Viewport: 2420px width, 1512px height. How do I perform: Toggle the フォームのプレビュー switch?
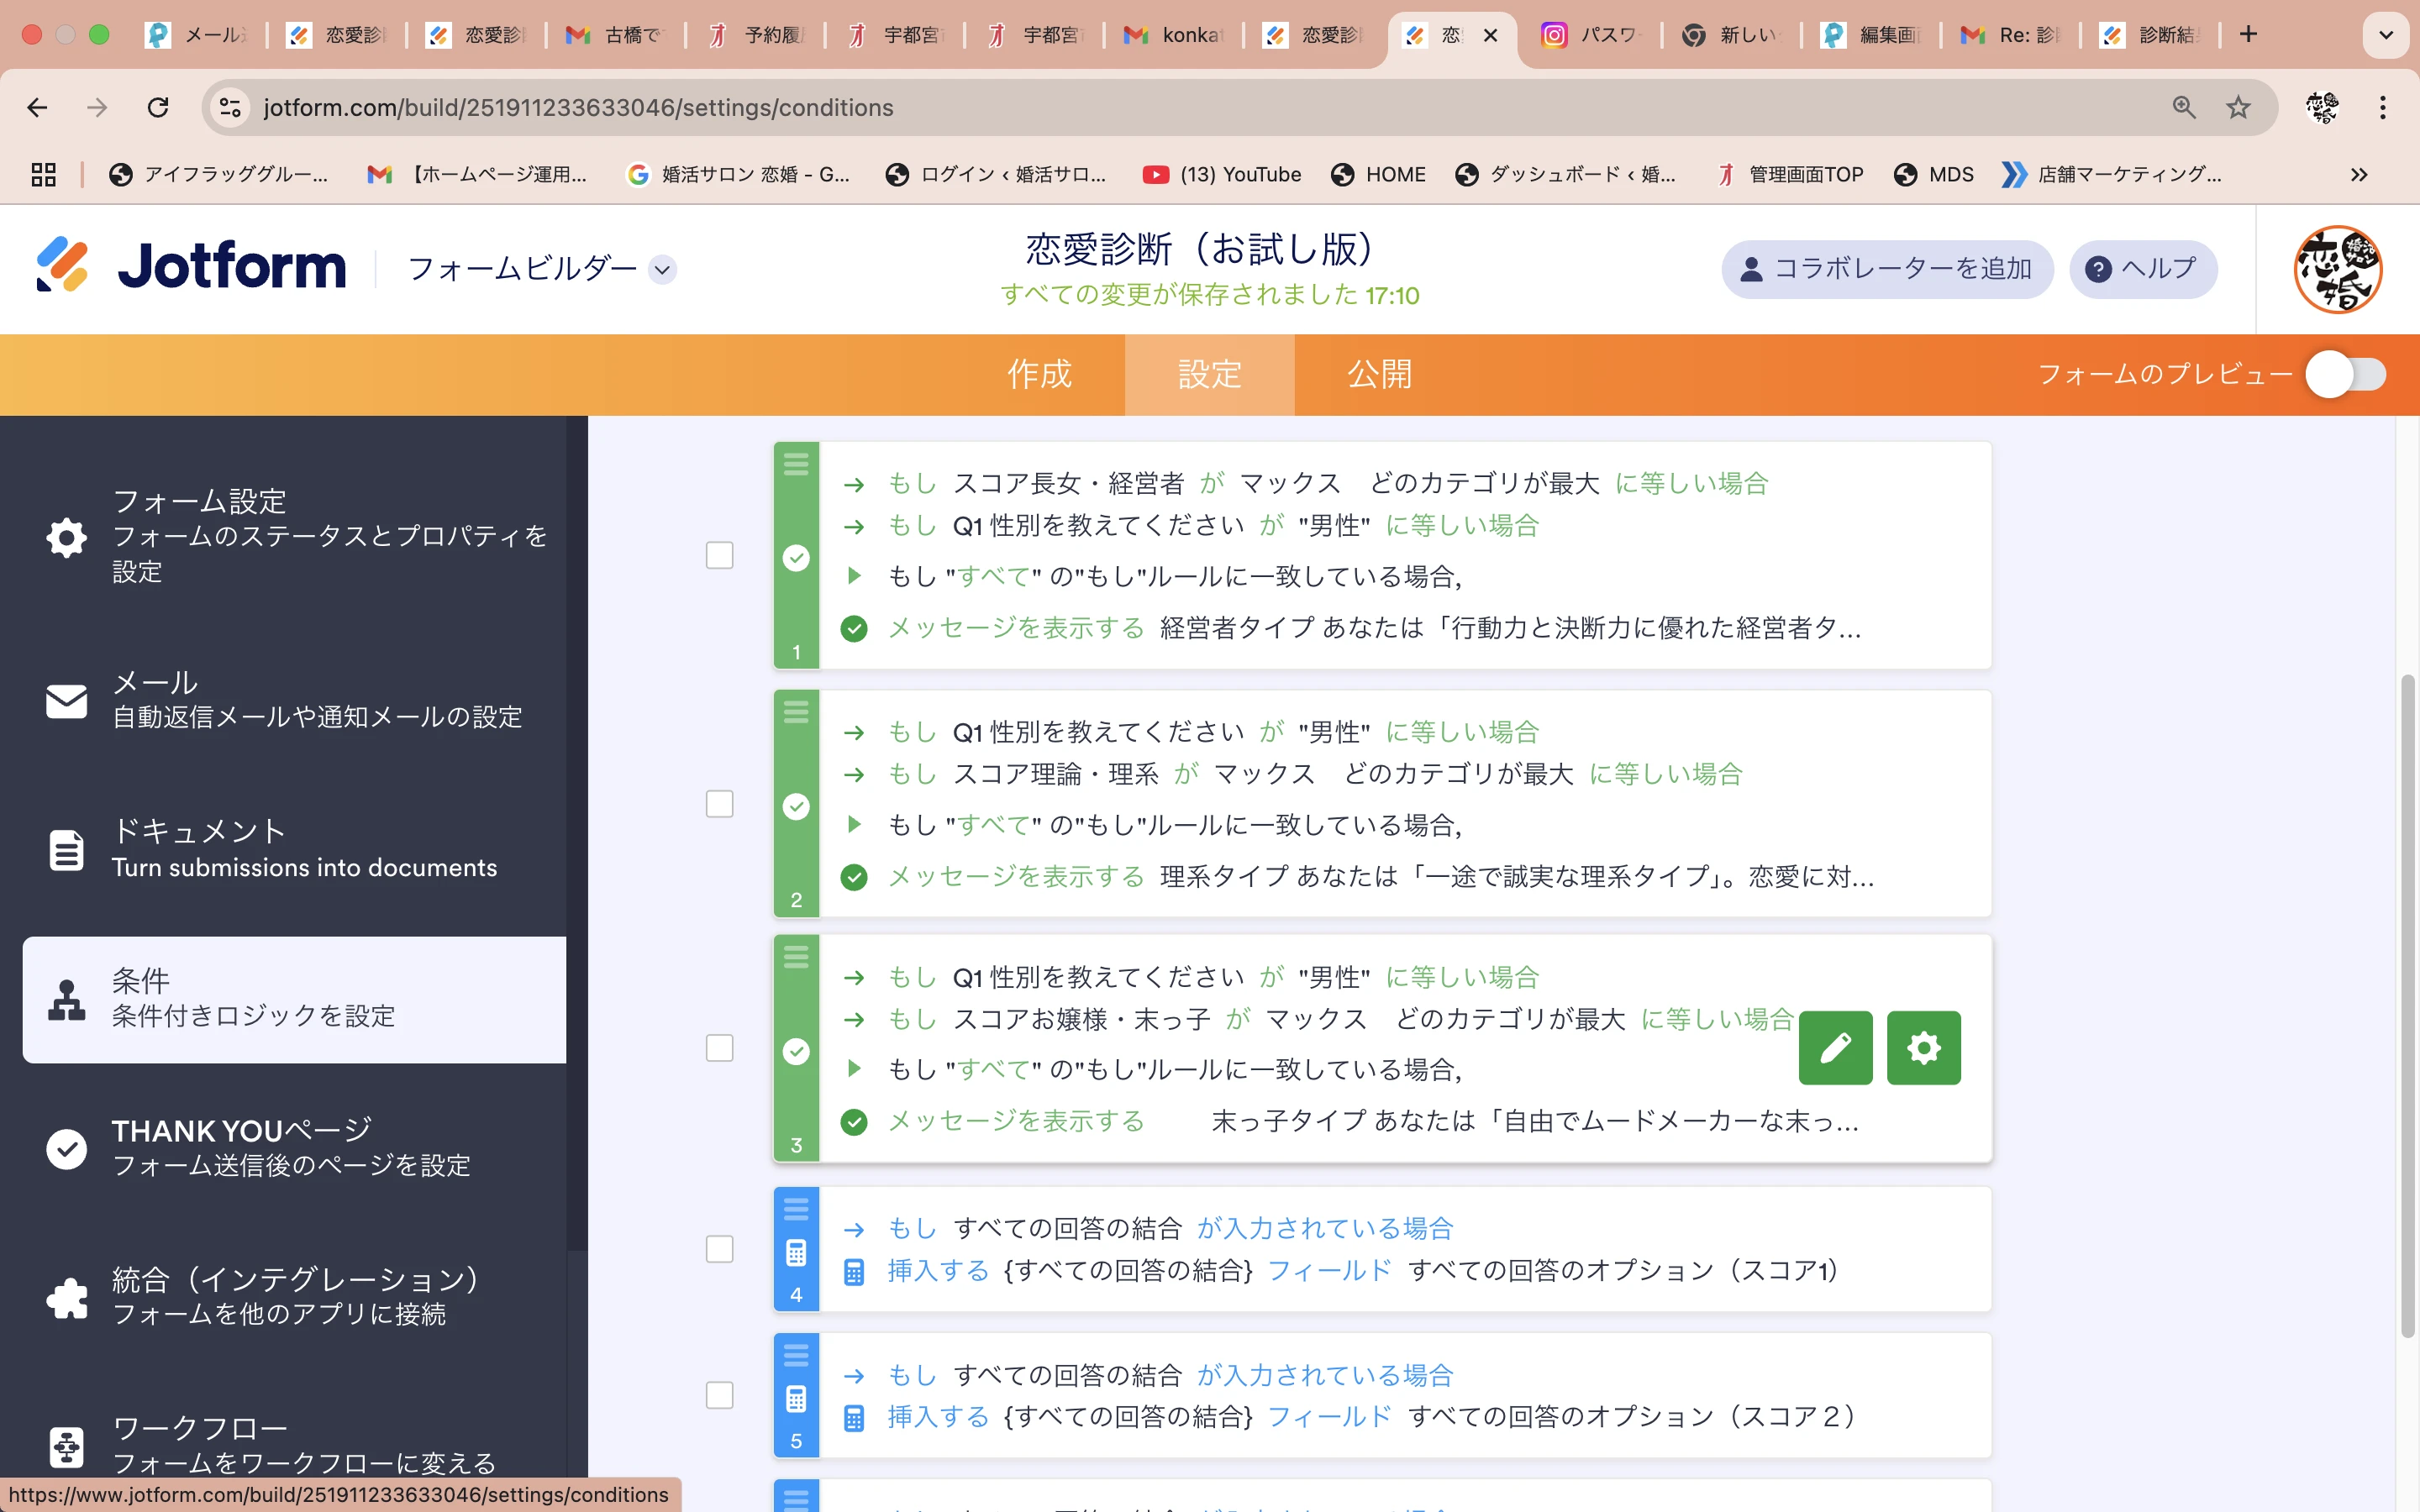pos(2346,374)
